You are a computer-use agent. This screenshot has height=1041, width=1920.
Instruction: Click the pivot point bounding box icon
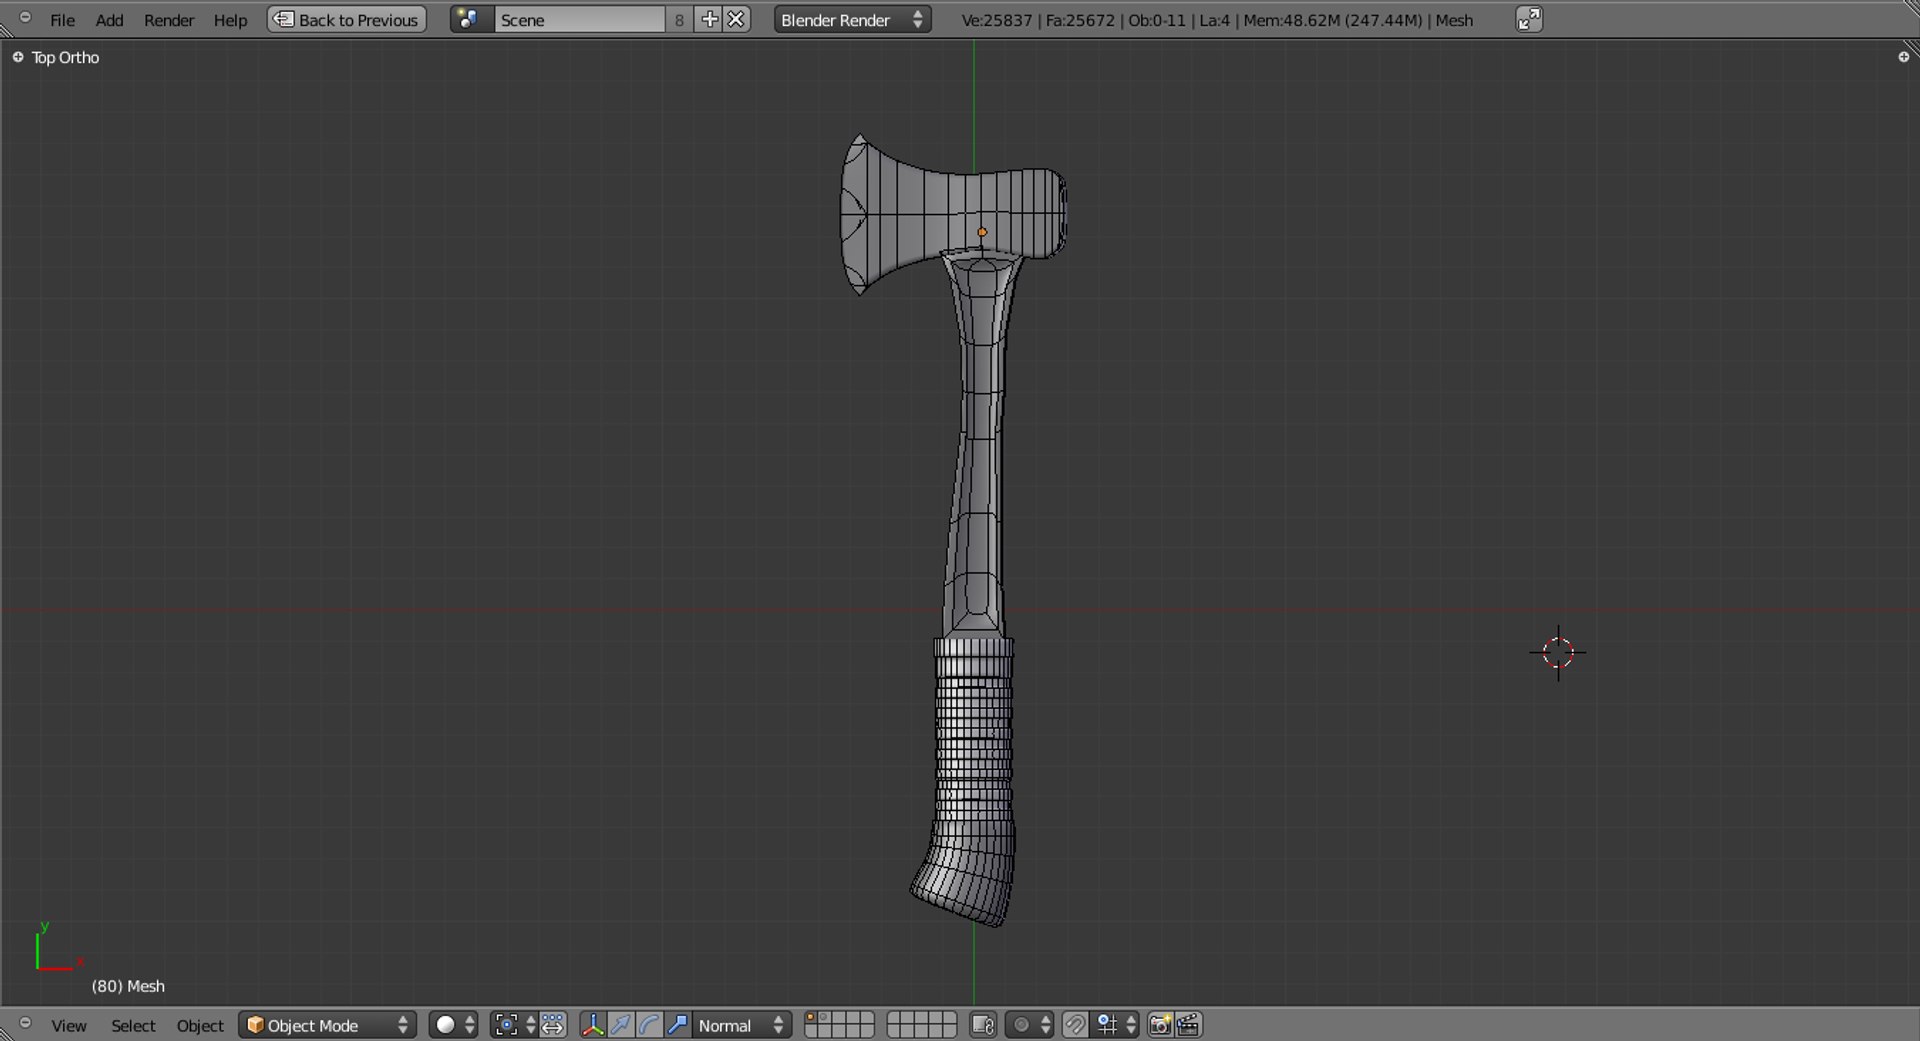pos(513,1025)
